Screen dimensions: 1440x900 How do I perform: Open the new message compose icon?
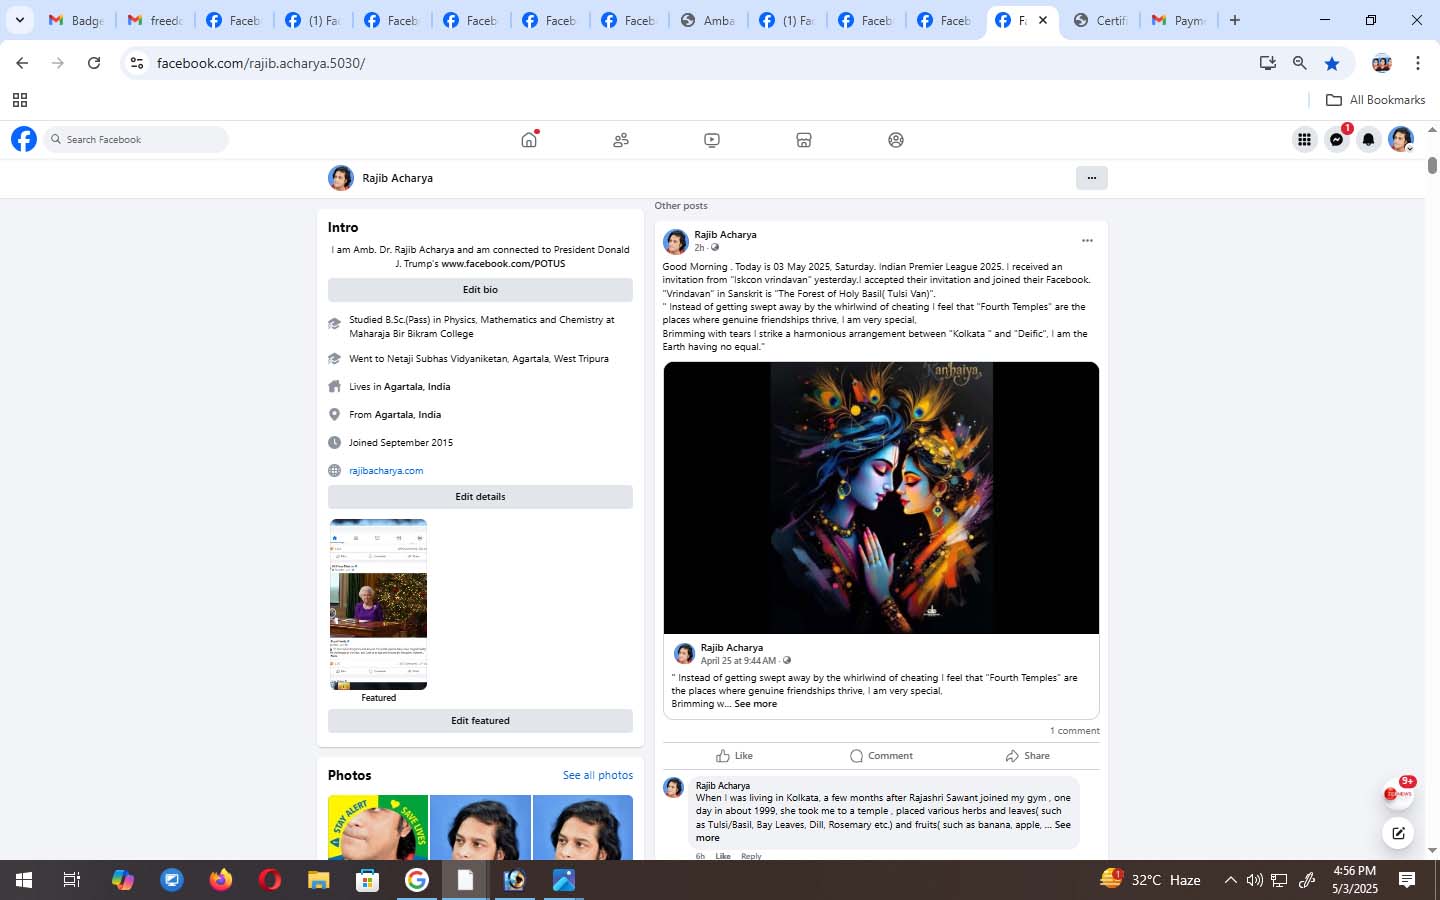1398,832
